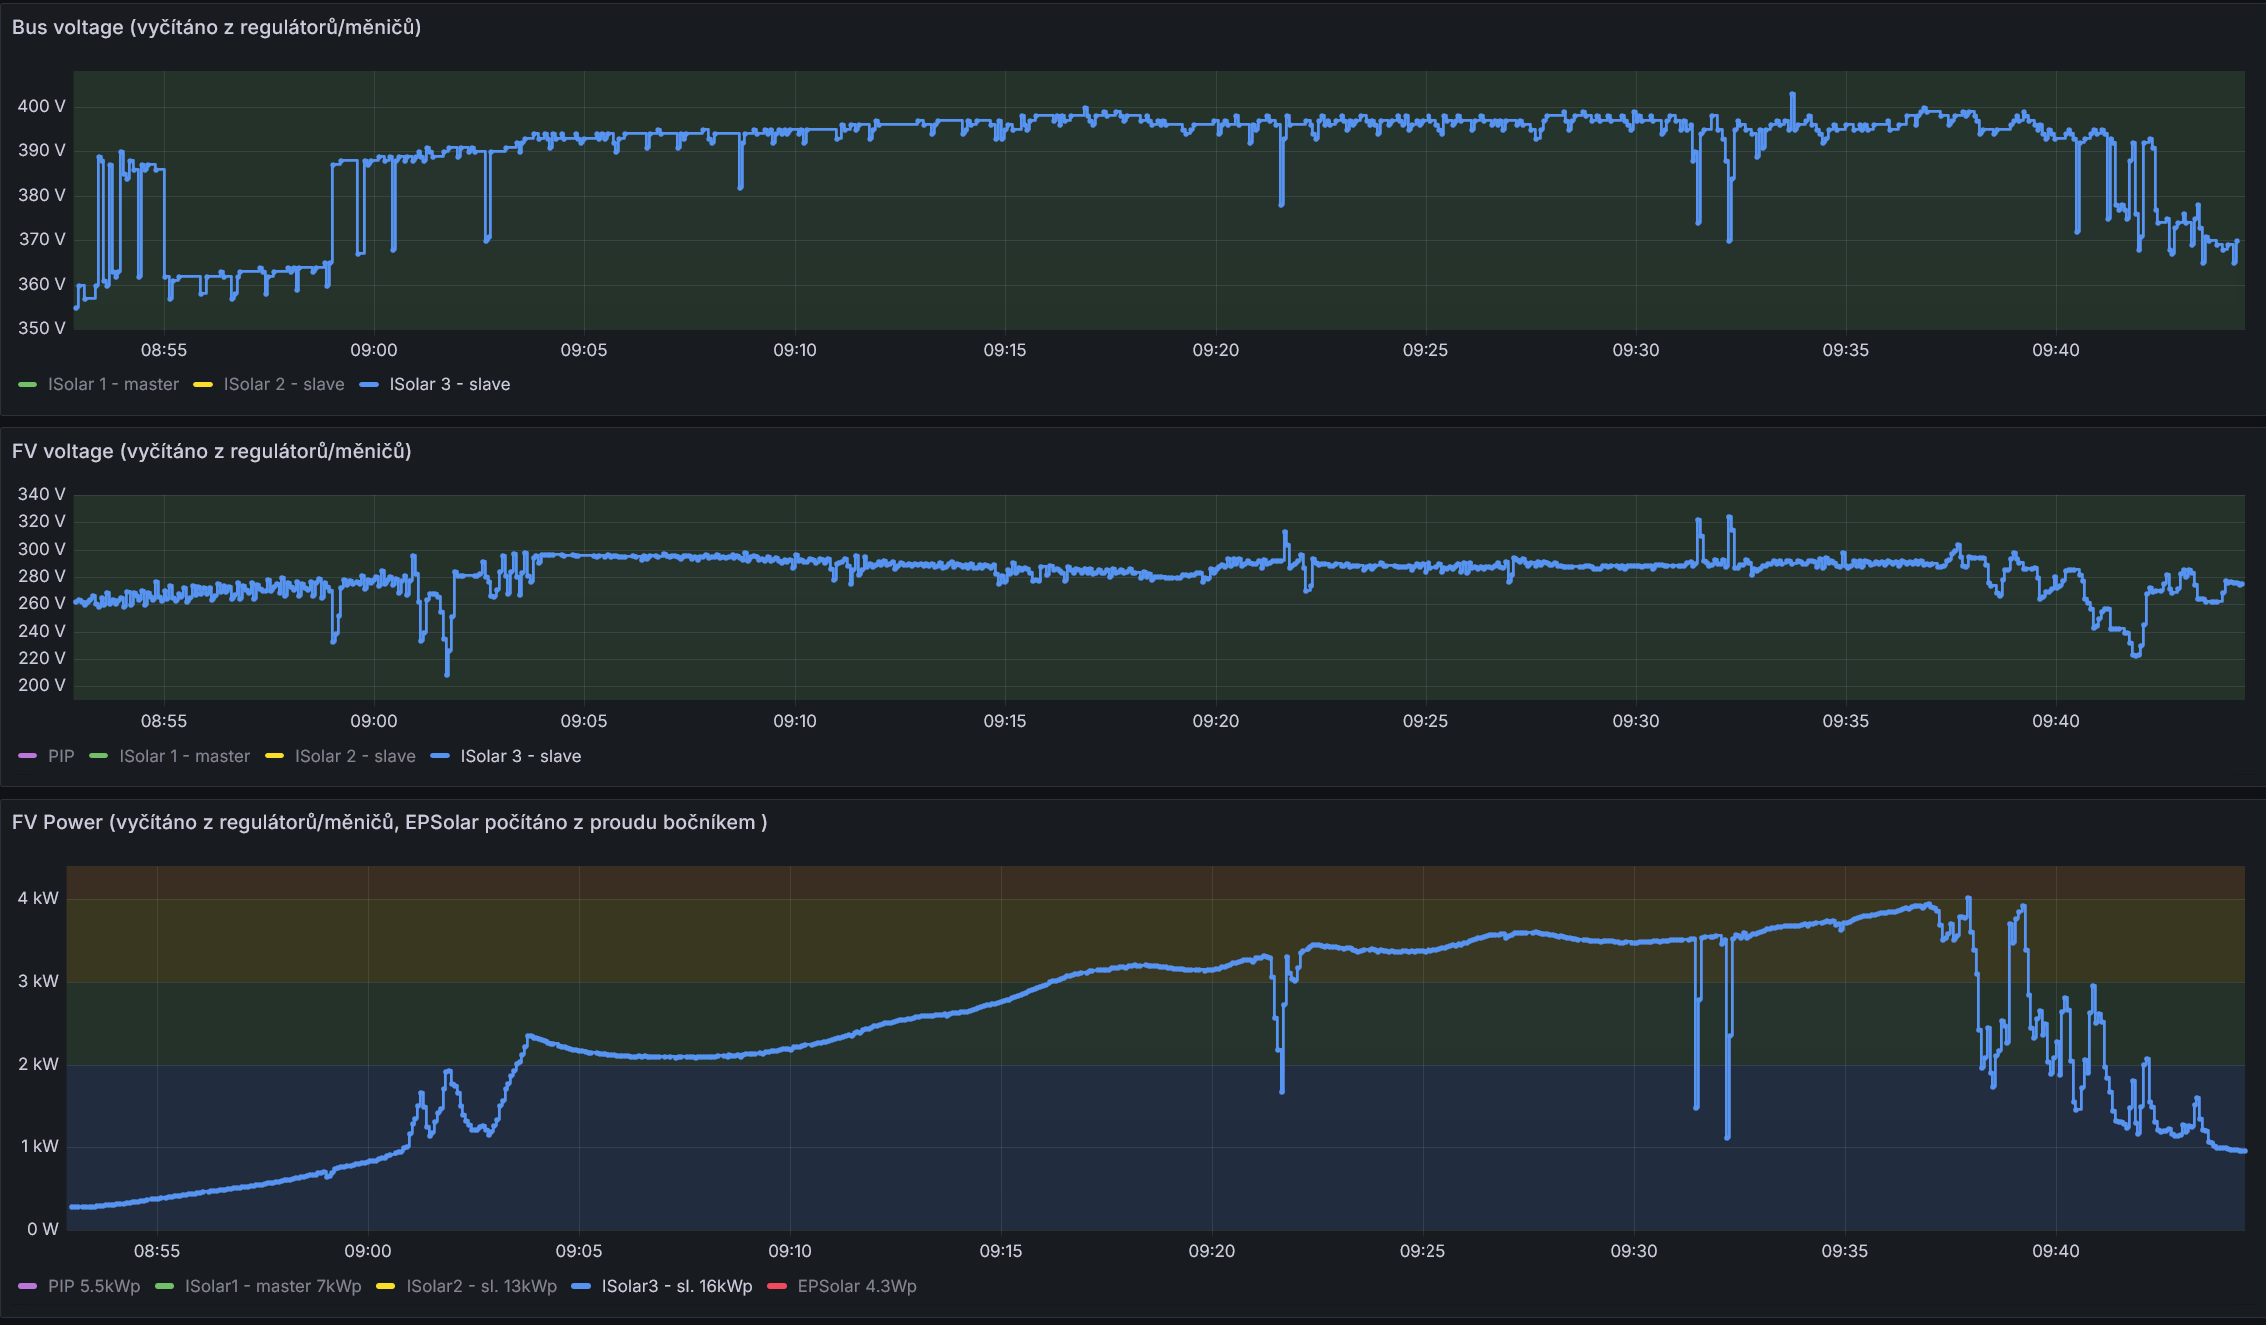Click red color swatch next to EPSolar 4.3Wp

(777, 1286)
